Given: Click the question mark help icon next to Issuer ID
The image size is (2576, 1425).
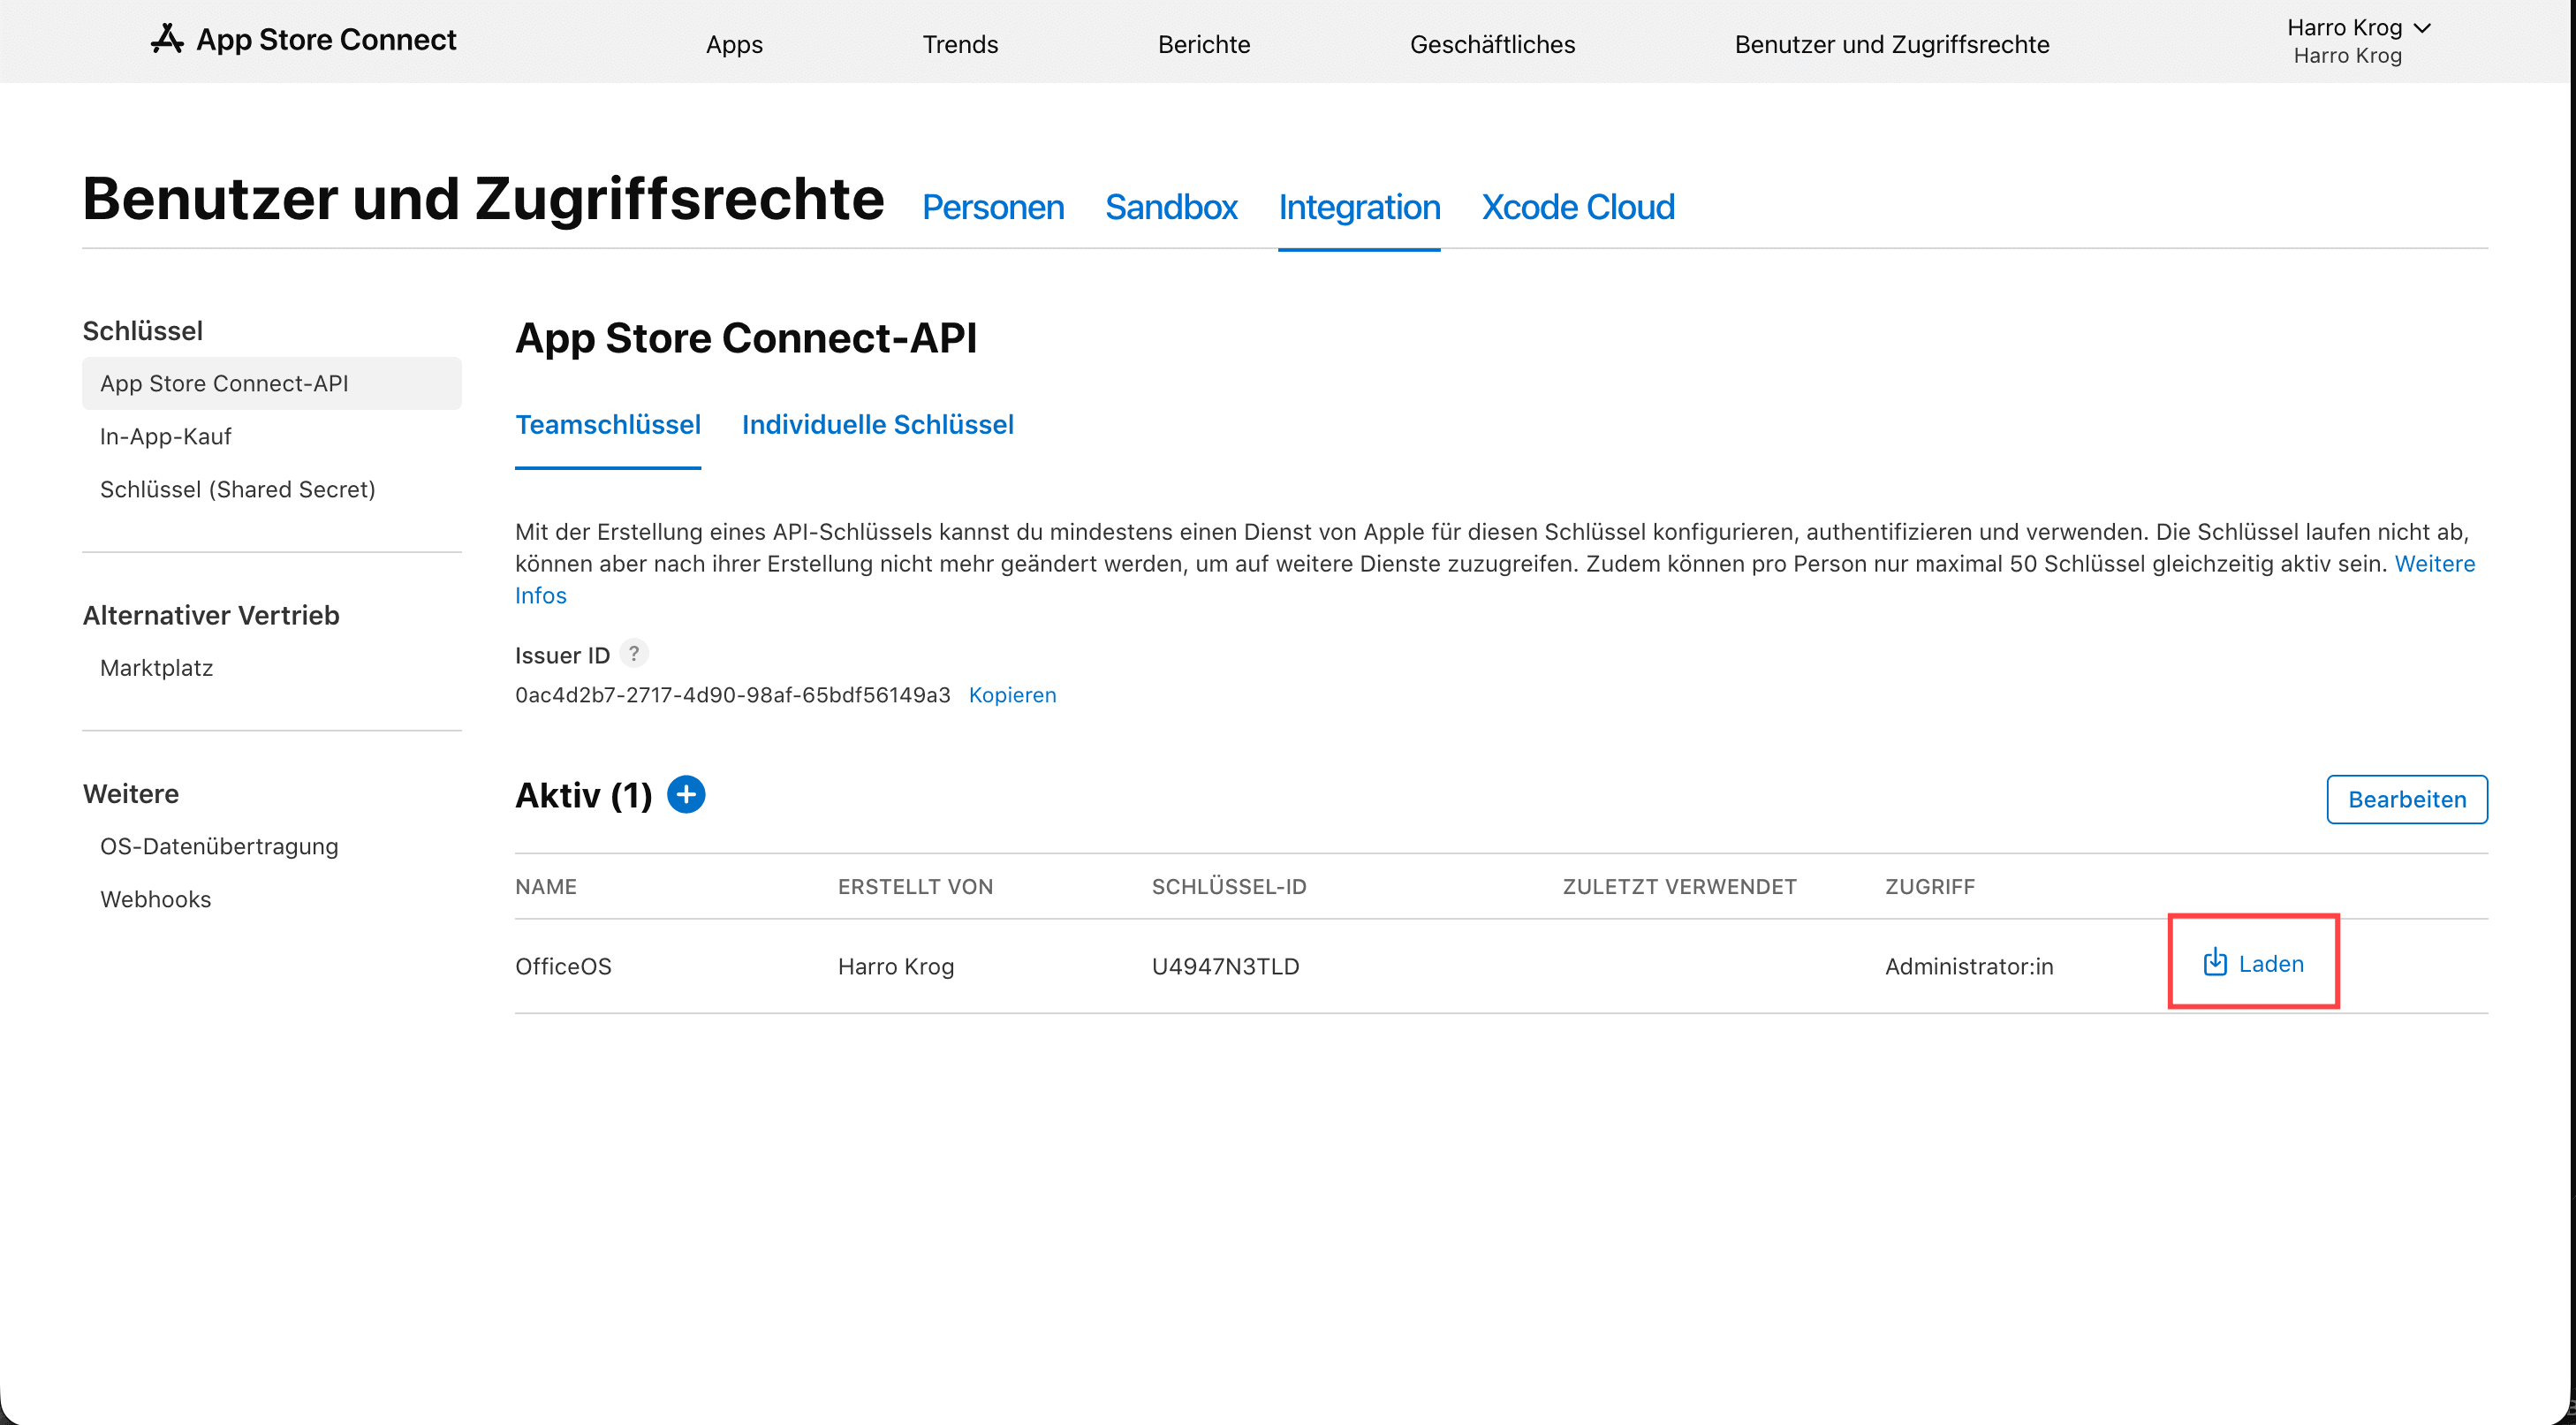Looking at the screenshot, I should [x=634, y=653].
